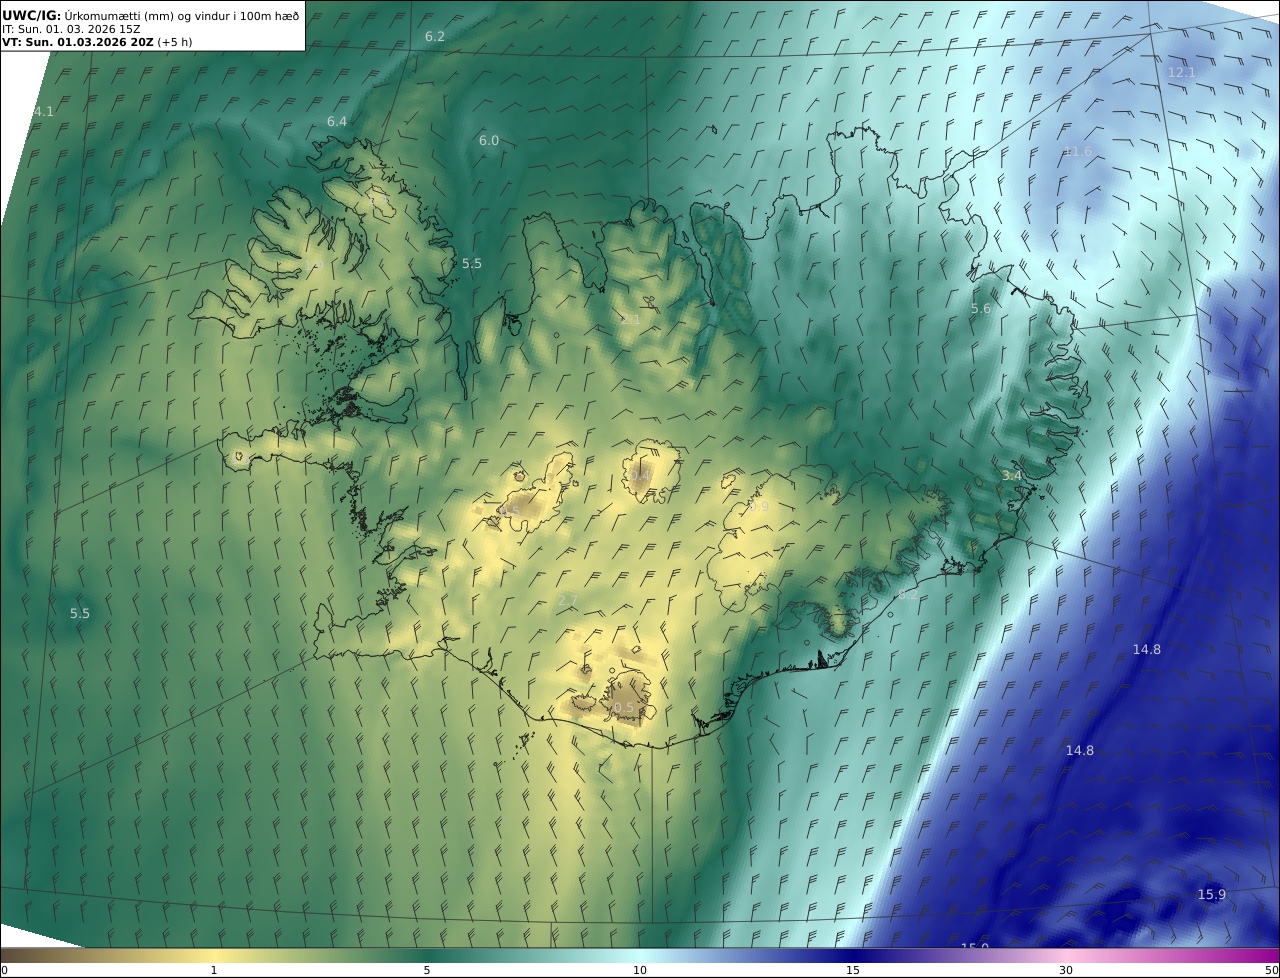The image size is (1280, 978).
Task: Click the 15 tick on the colorbar
Action: [x=853, y=970]
